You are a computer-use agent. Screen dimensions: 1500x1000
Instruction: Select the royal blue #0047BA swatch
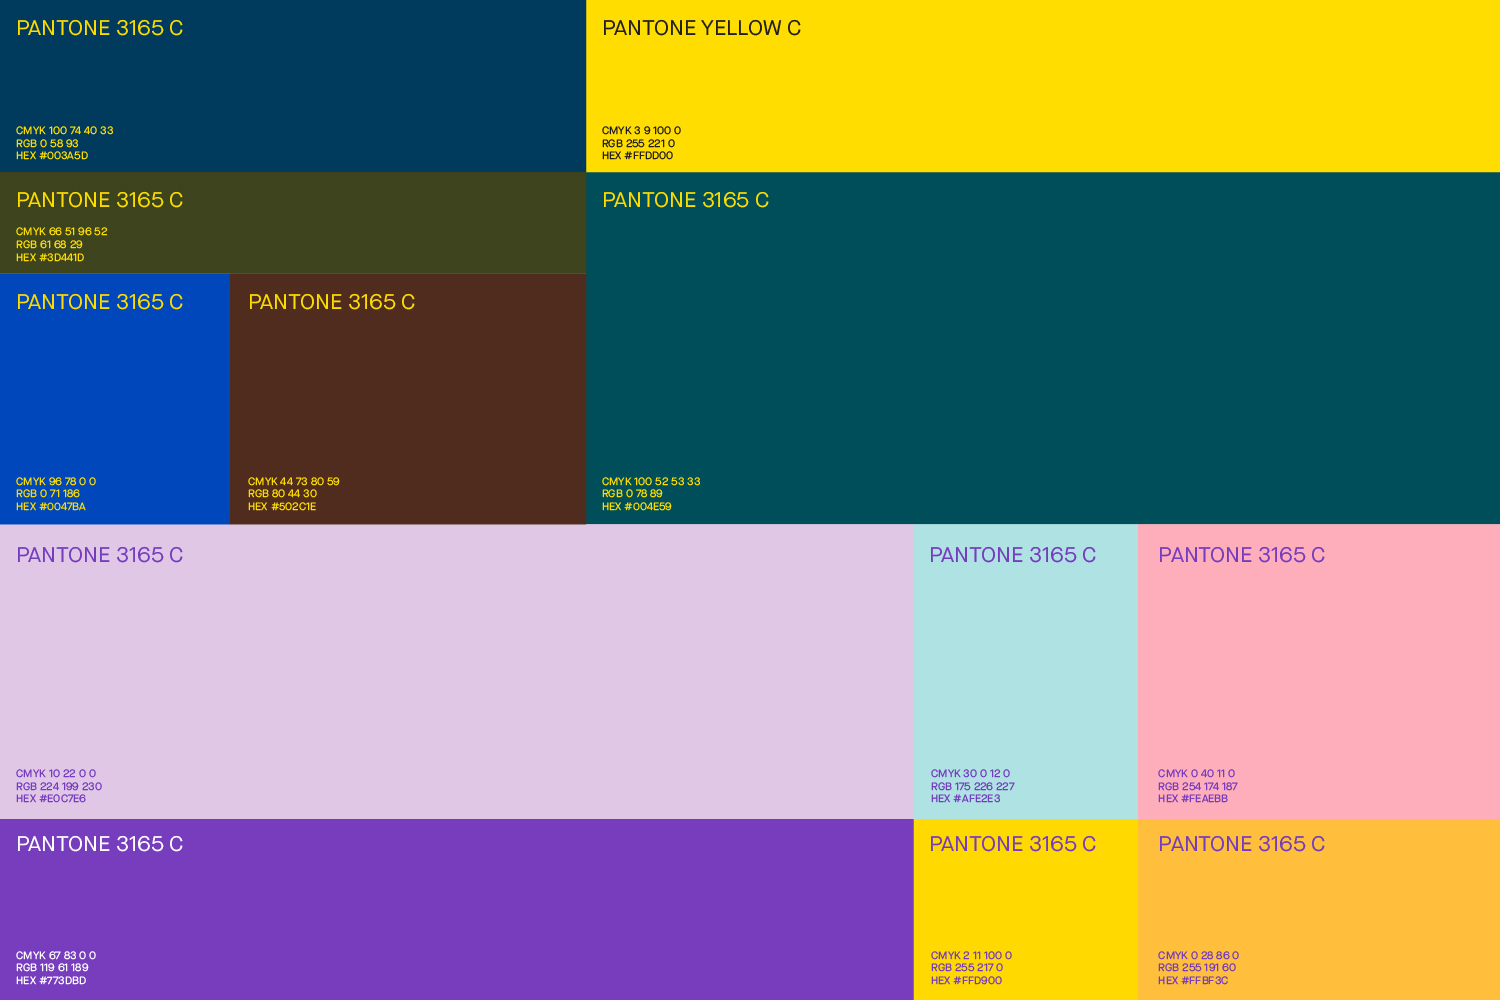(x=115, y=399)
